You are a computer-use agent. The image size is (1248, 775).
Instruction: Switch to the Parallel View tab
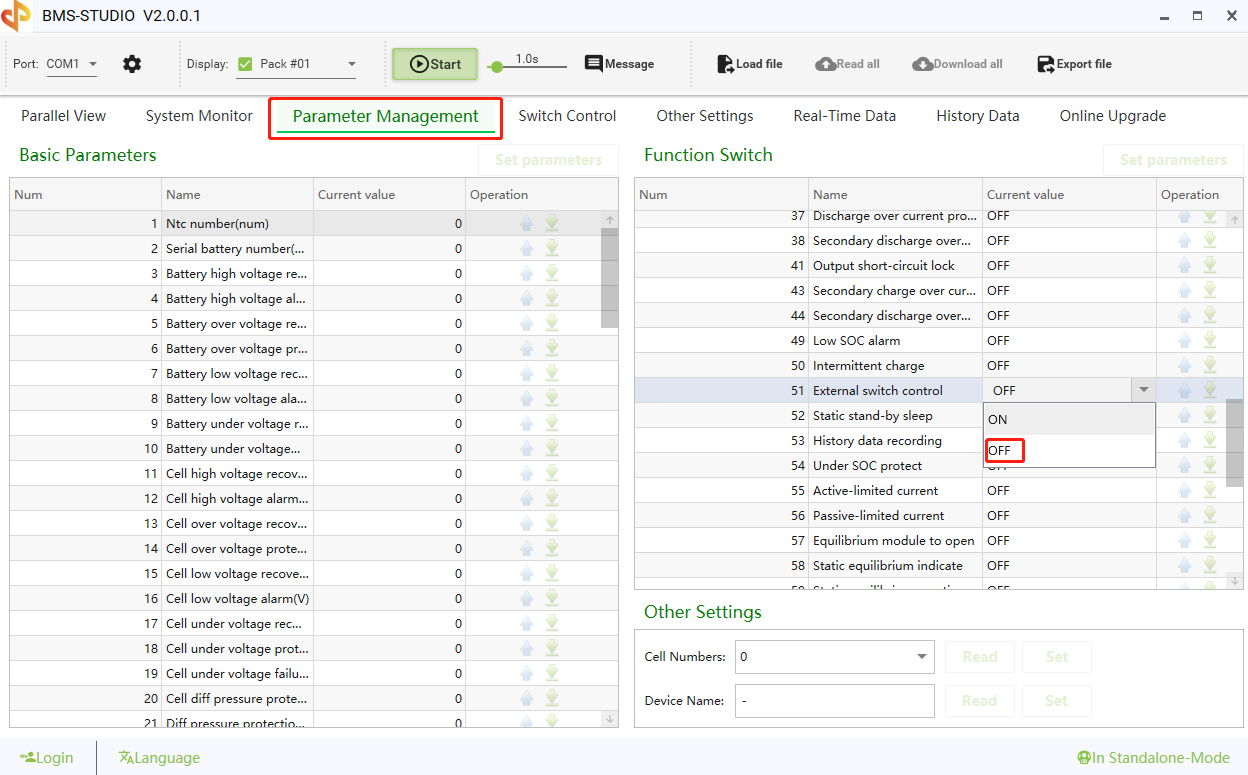tap(64, 116)
